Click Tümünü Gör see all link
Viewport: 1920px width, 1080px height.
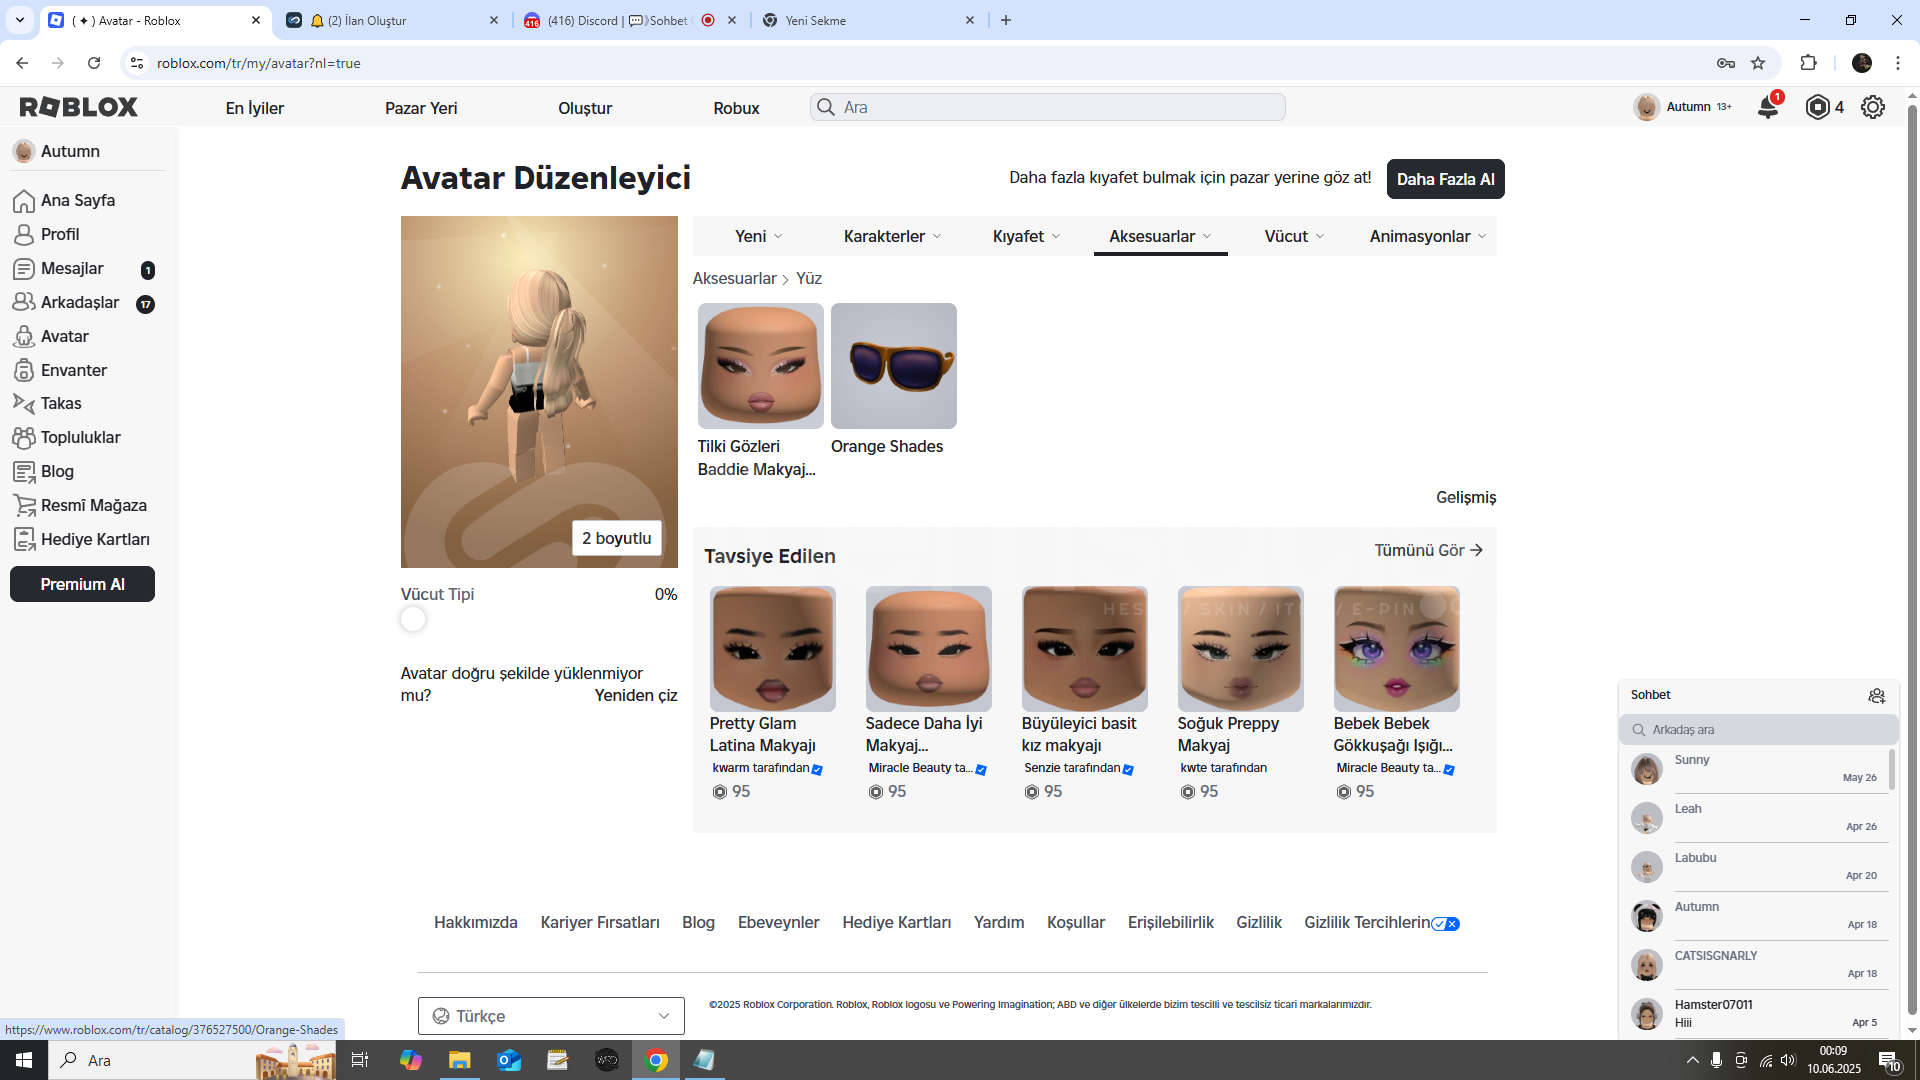(x=1428, y=551)
